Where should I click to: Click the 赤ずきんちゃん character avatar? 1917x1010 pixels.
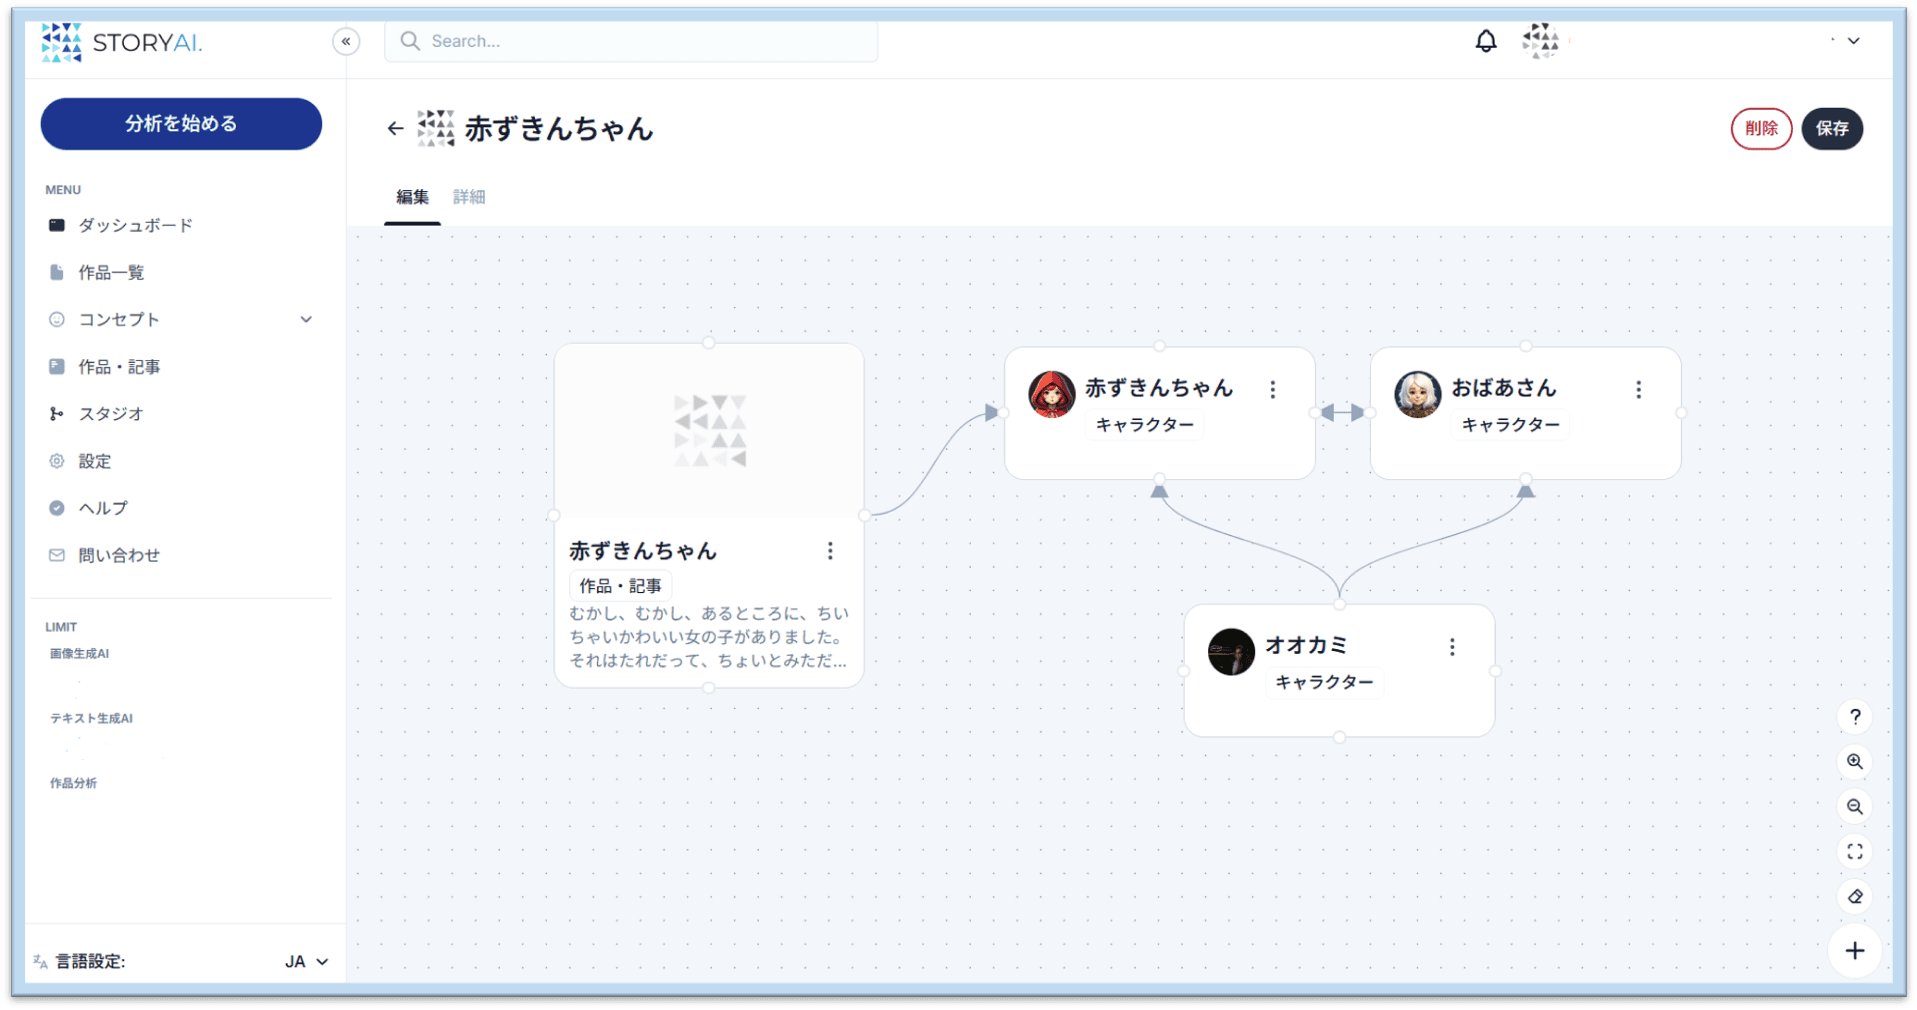[1051, 394]
